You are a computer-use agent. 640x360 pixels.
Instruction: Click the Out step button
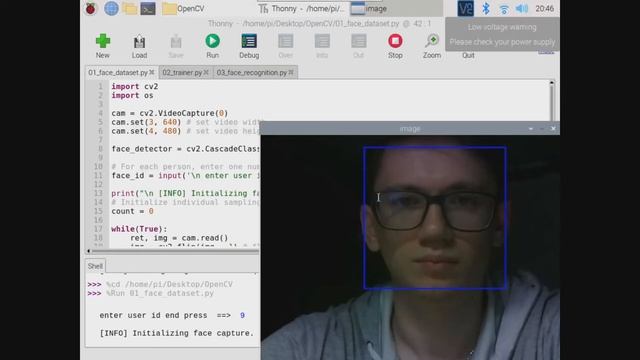point(358,46)
